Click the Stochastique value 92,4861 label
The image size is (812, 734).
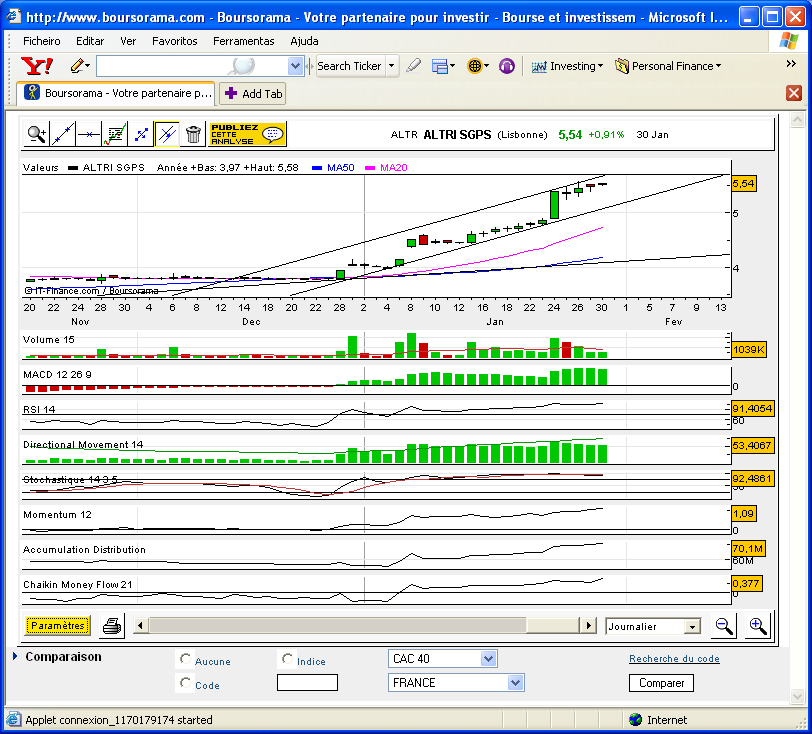752,478
